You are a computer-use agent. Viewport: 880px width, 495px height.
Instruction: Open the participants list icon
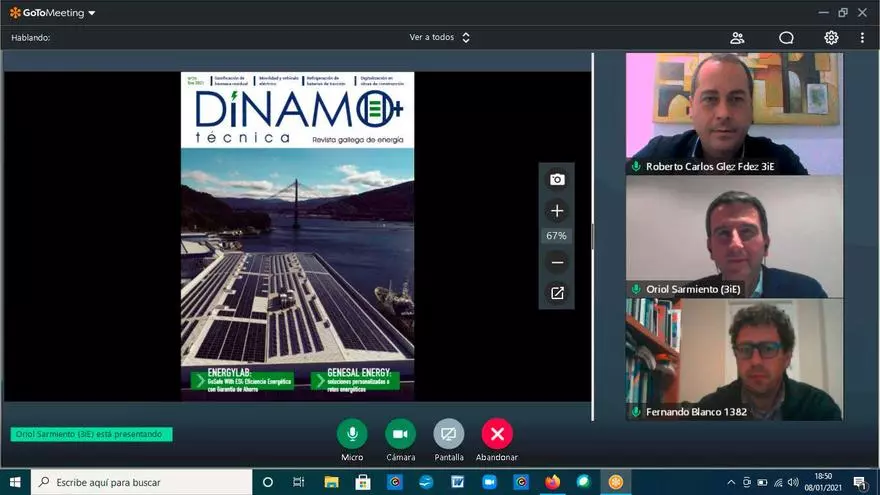pyautogui.click(x=737, y=38)
